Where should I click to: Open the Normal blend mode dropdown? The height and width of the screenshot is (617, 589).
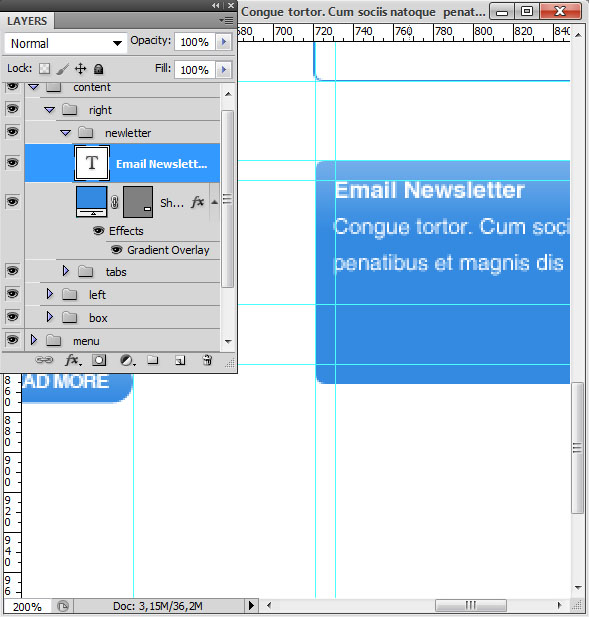point(65,43)
